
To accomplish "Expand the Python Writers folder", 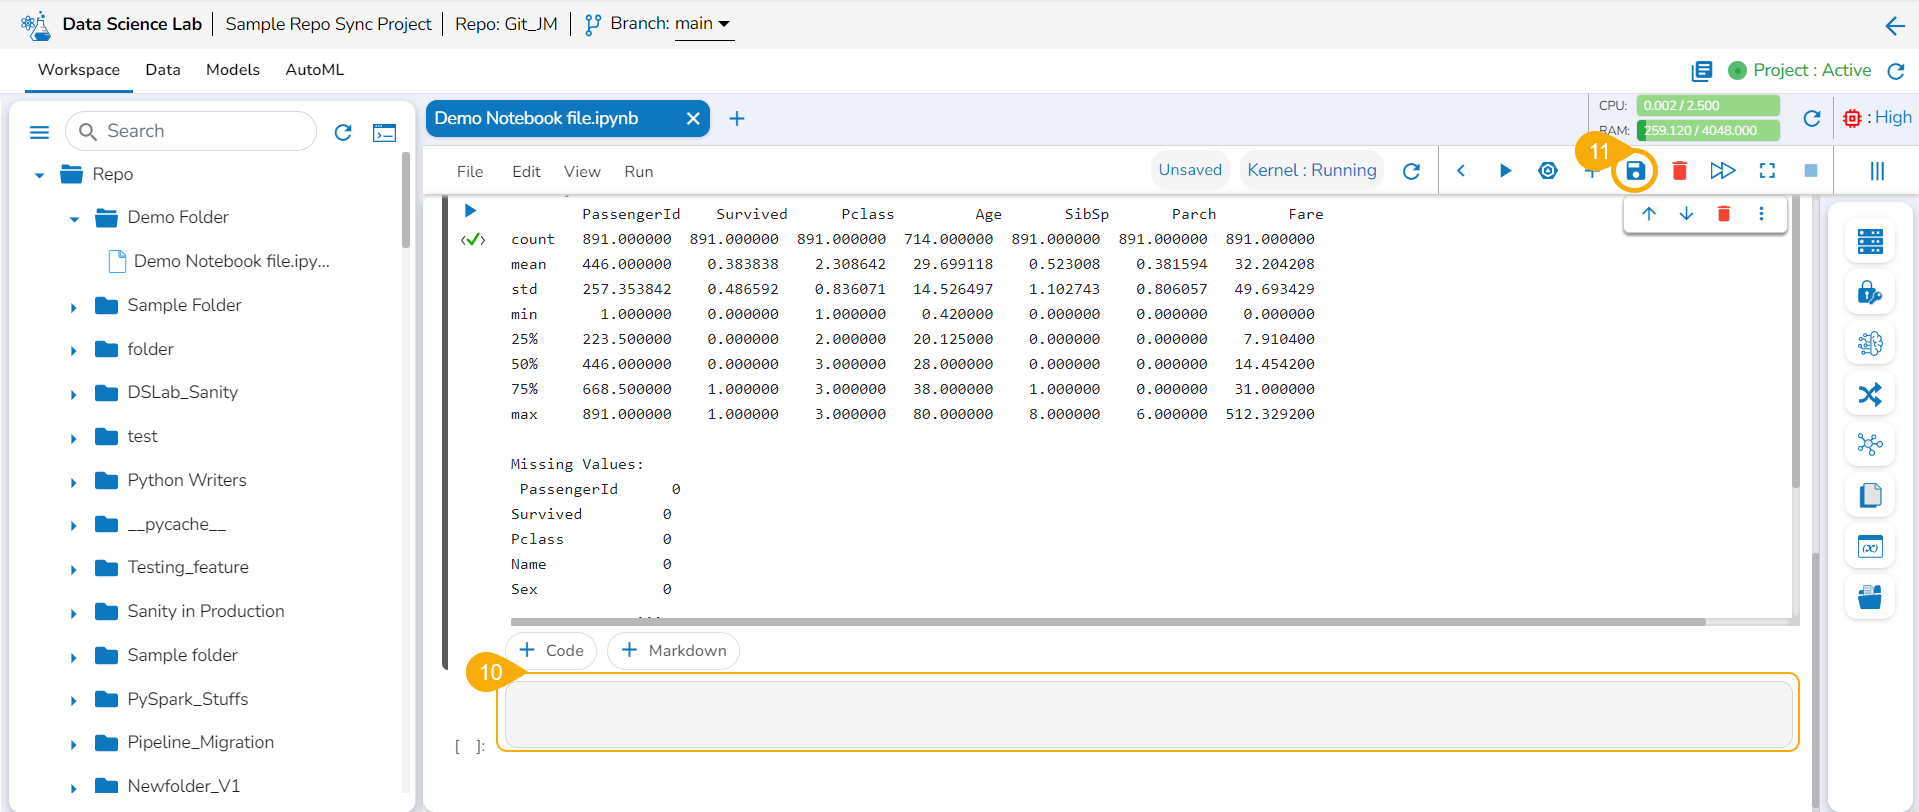I will pyautogui.click(x=74, y=482).
